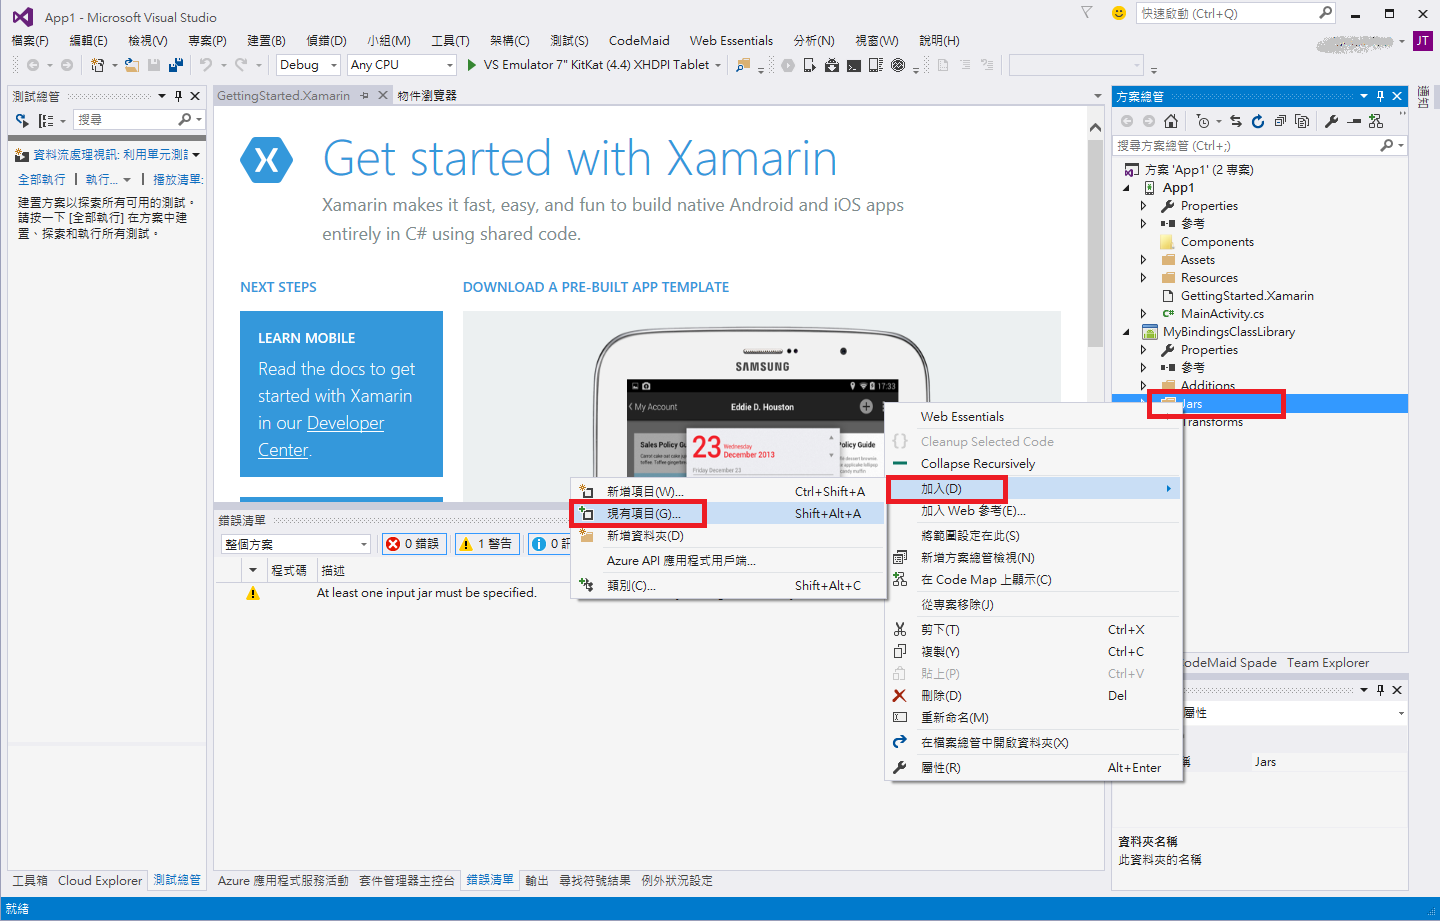Open the Package Manager Console tab
Image resolution: width=1440 pixels, height=921 pixels.
click(407, 881)
